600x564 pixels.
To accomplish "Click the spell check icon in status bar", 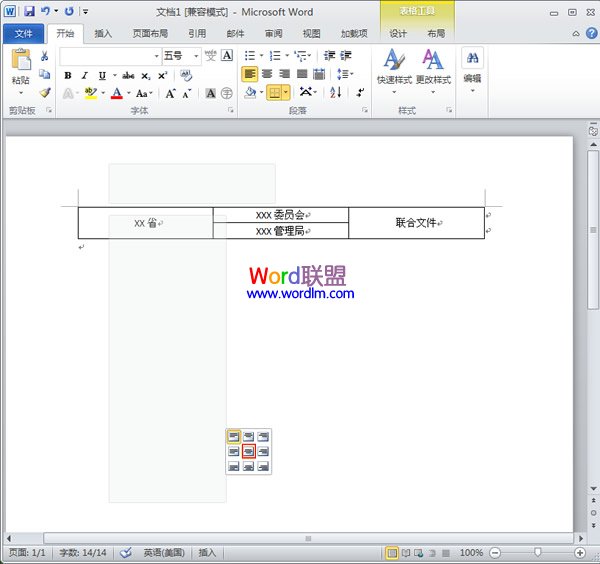I will (x=126, y=553).
